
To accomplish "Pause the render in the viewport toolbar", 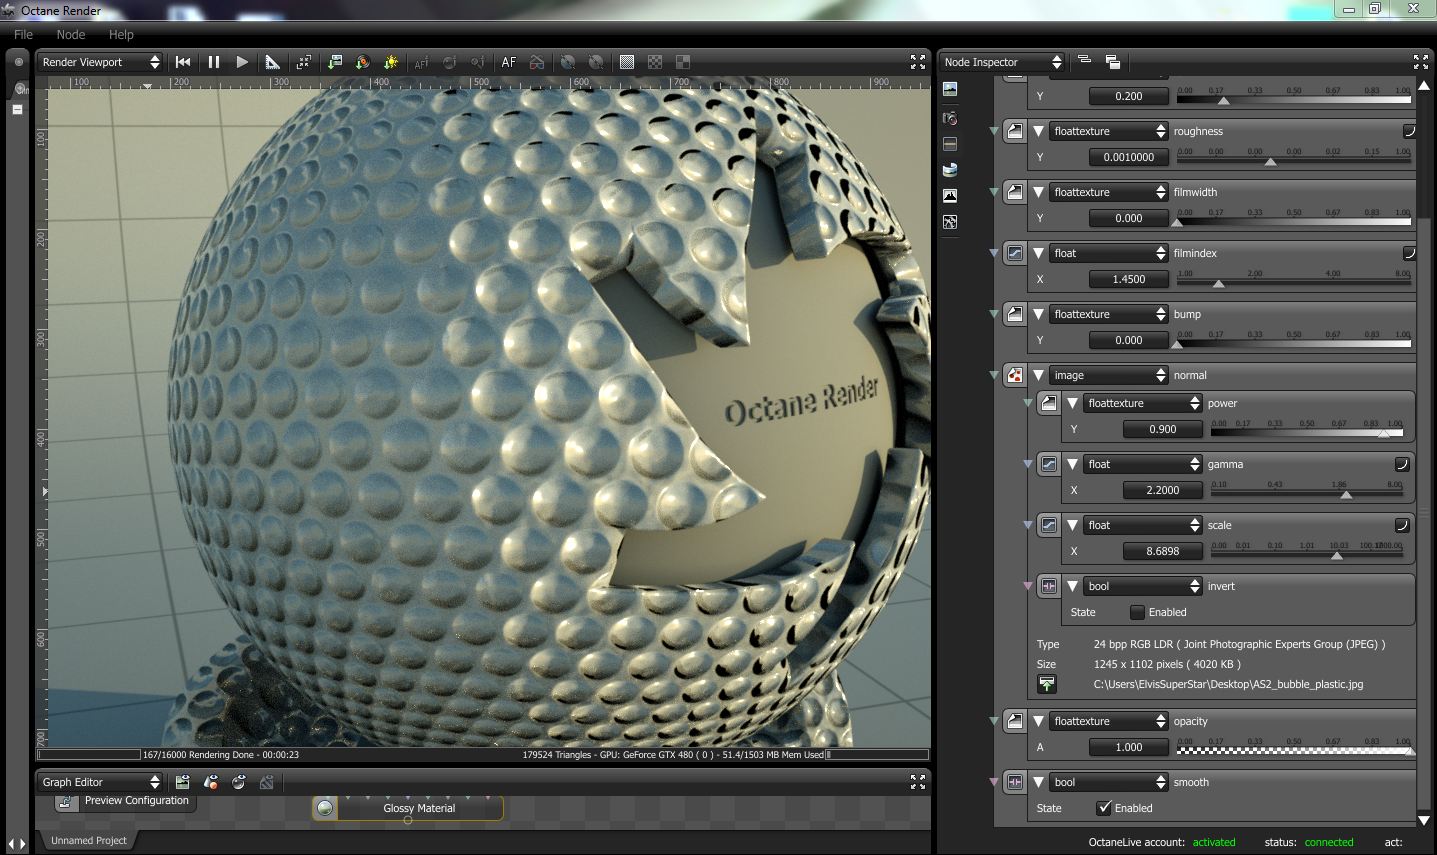I will coord(213,62).
